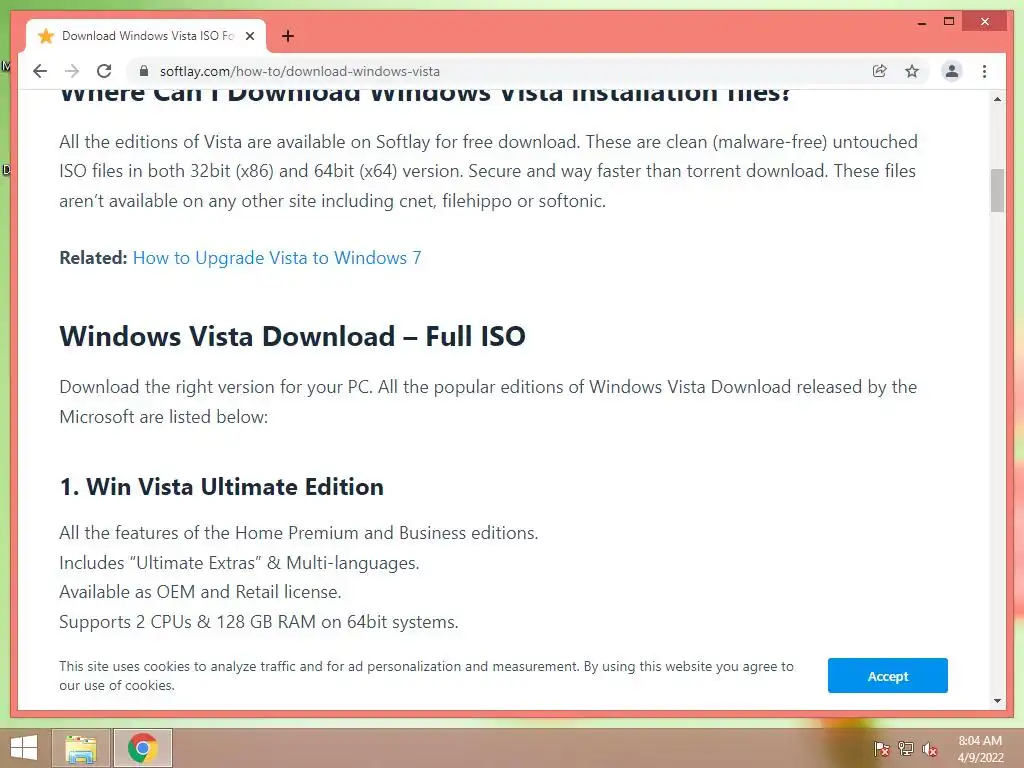Click the forward navigation arrow

pos(72,71)
